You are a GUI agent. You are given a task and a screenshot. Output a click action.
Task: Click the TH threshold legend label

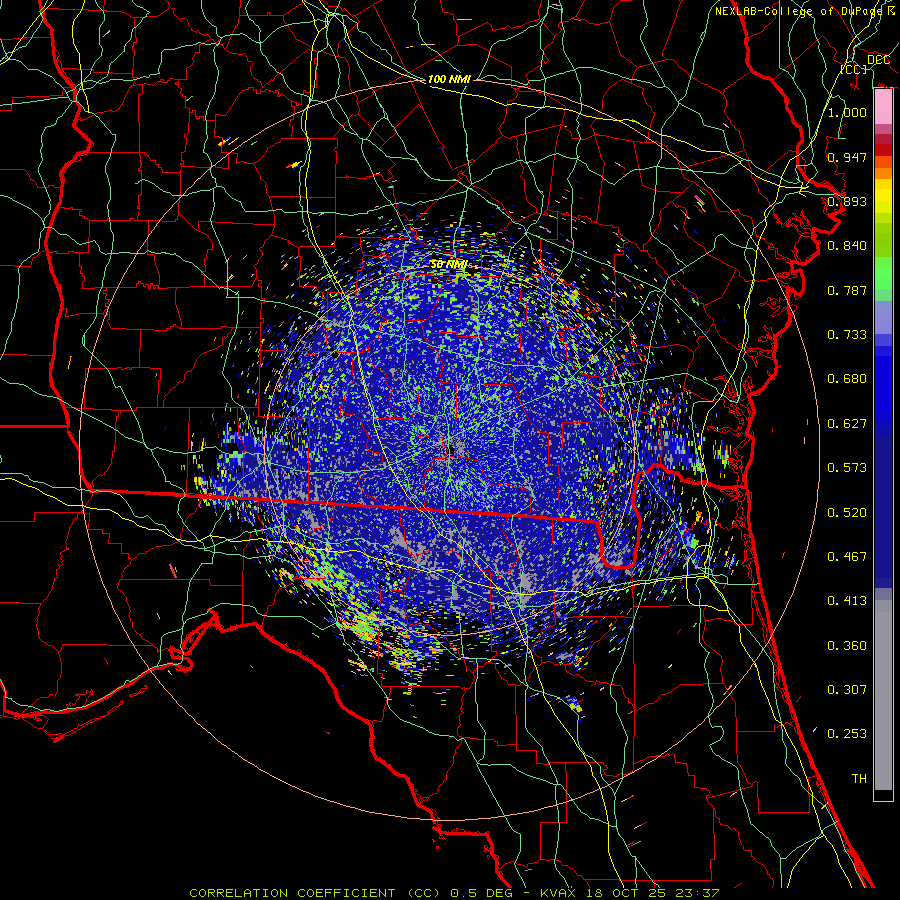pos(859,779)
